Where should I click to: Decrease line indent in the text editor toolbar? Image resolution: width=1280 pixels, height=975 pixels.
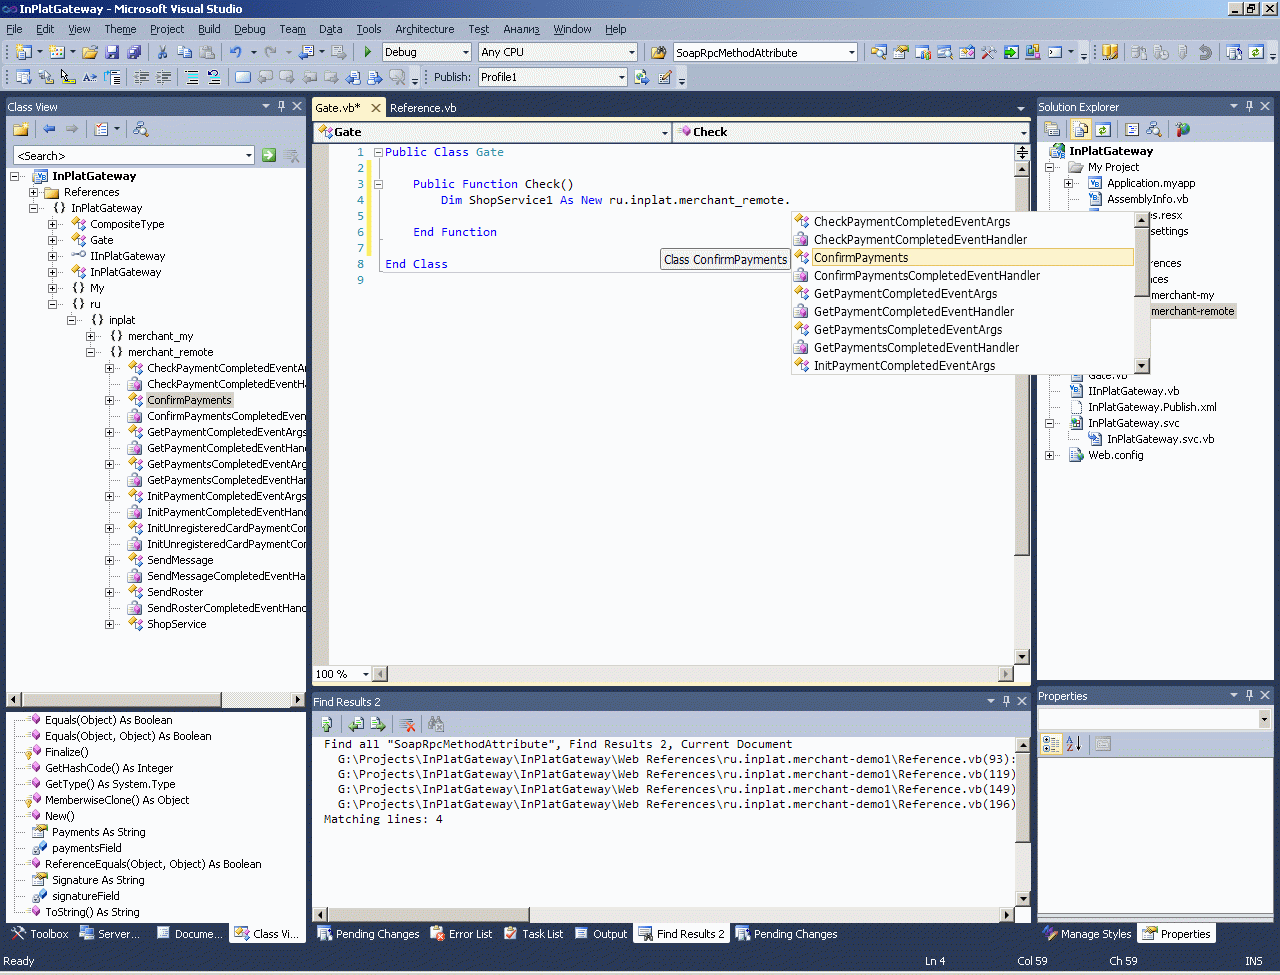pos(142,77)
